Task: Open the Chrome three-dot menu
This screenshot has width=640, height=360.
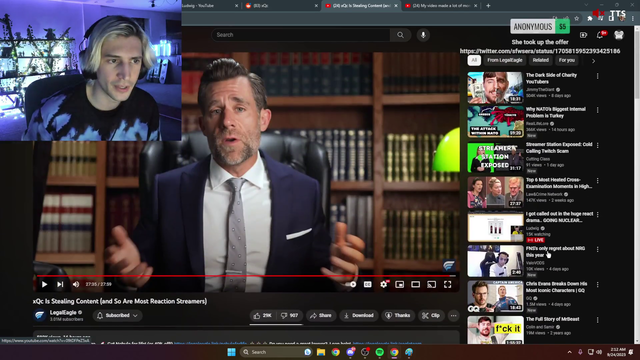Action: [x=633, y=18]
